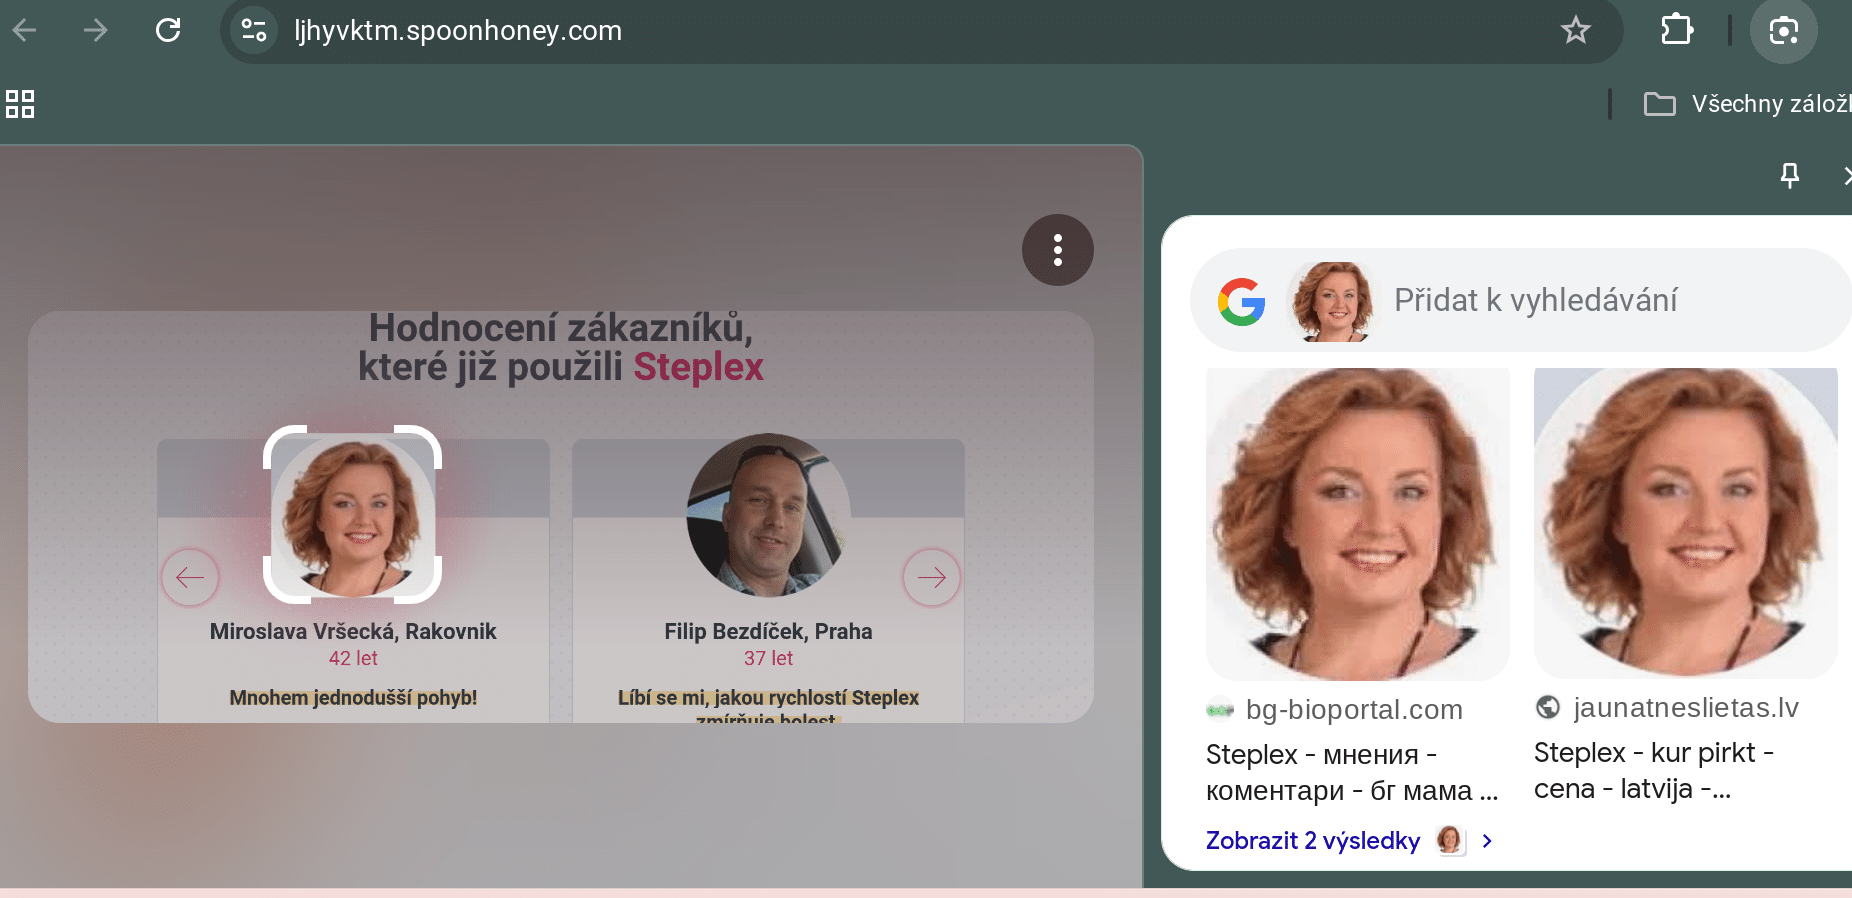1852x898 pixels.
Task: Click the text 37 let
Action: (768, 659)
